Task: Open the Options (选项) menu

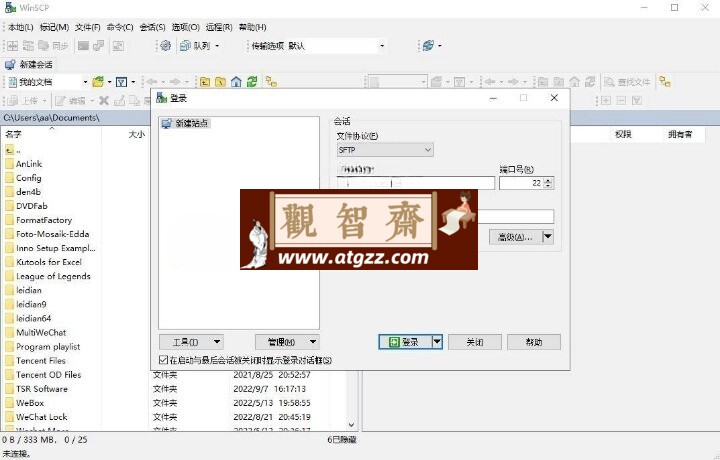Action: 186,27
